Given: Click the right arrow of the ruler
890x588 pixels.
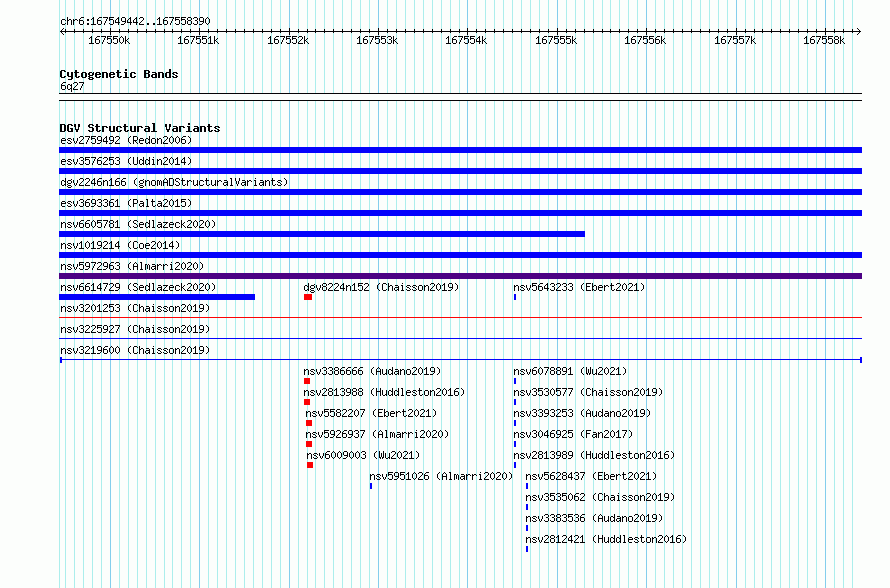Looking at the screenshot, I should [x=859, y=31].
